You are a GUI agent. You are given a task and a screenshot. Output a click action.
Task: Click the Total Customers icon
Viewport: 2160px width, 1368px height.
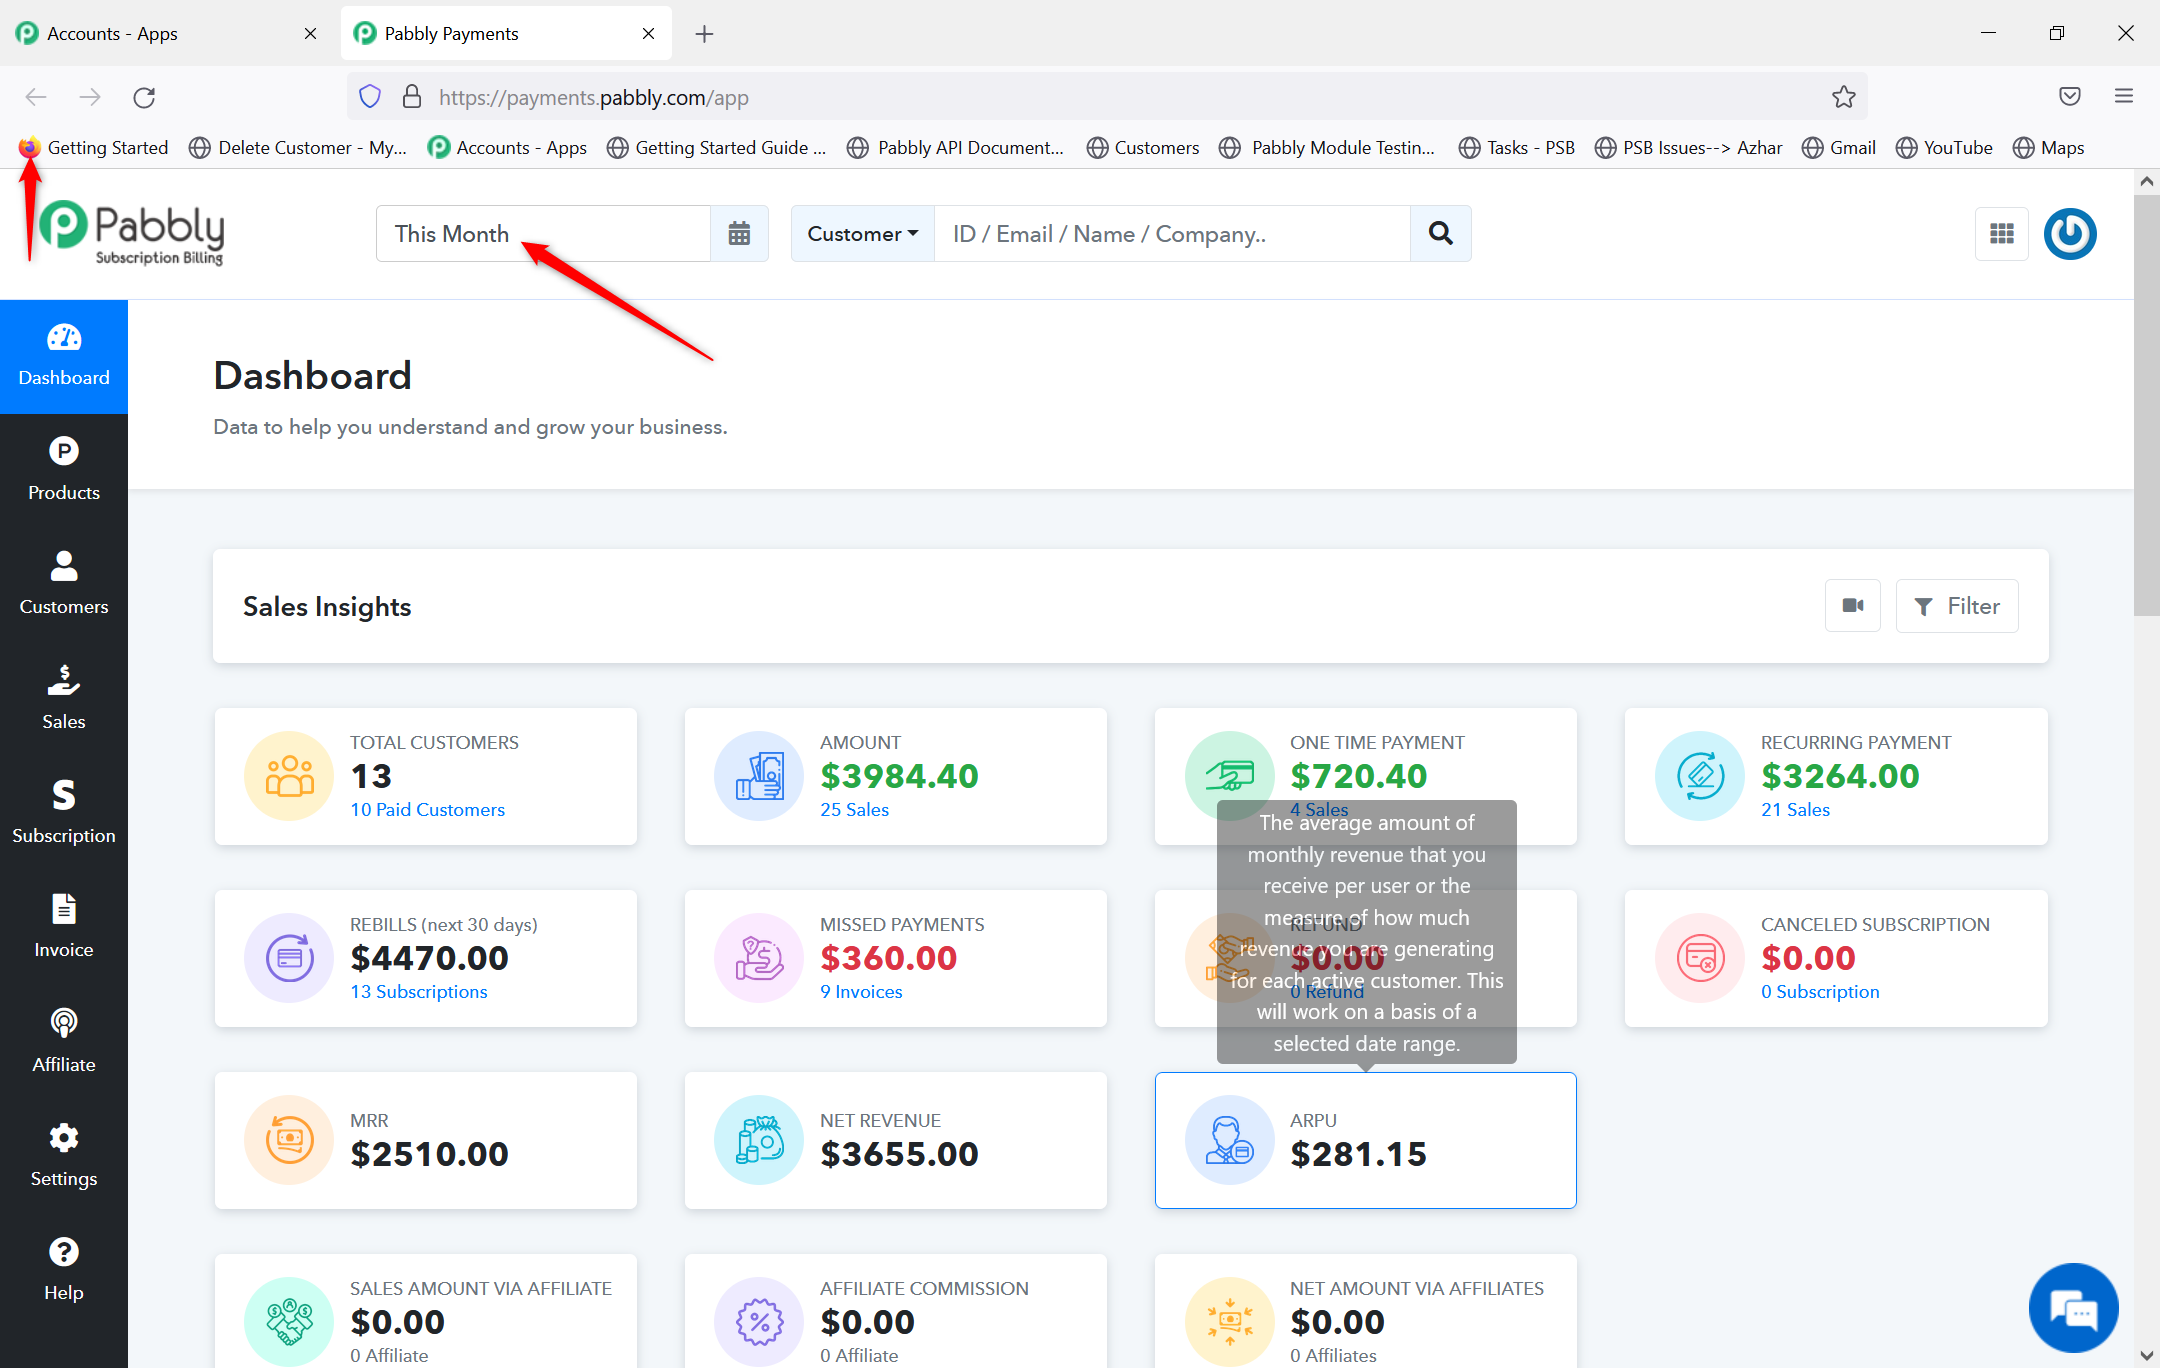tap(289, 776)
